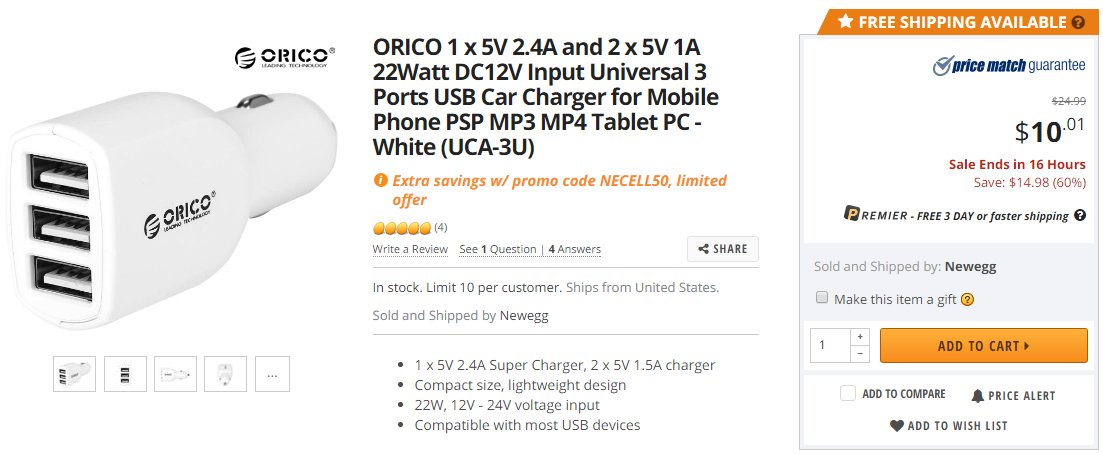This screenshot has height=454, width=1103.
Task: Select the three USB ports front-view thumbnail
Action: tap(125, 374)
